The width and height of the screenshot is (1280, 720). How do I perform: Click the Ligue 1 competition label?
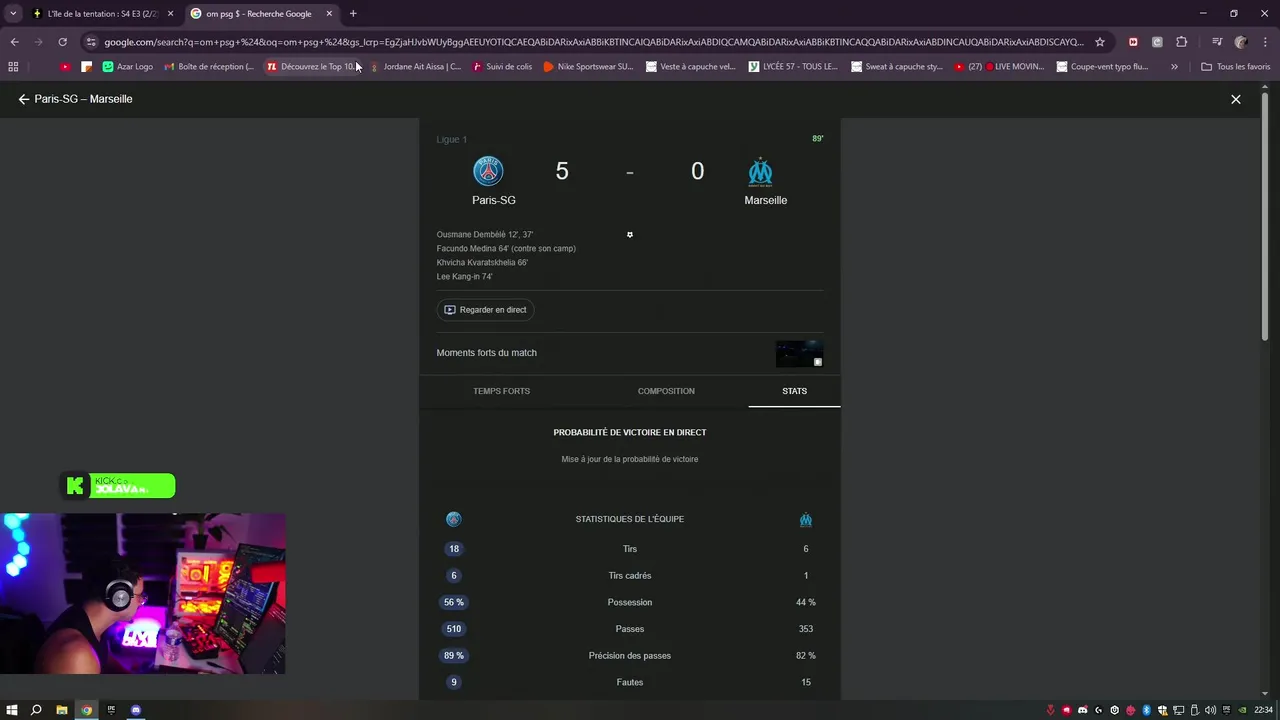(x=451, y=139)
